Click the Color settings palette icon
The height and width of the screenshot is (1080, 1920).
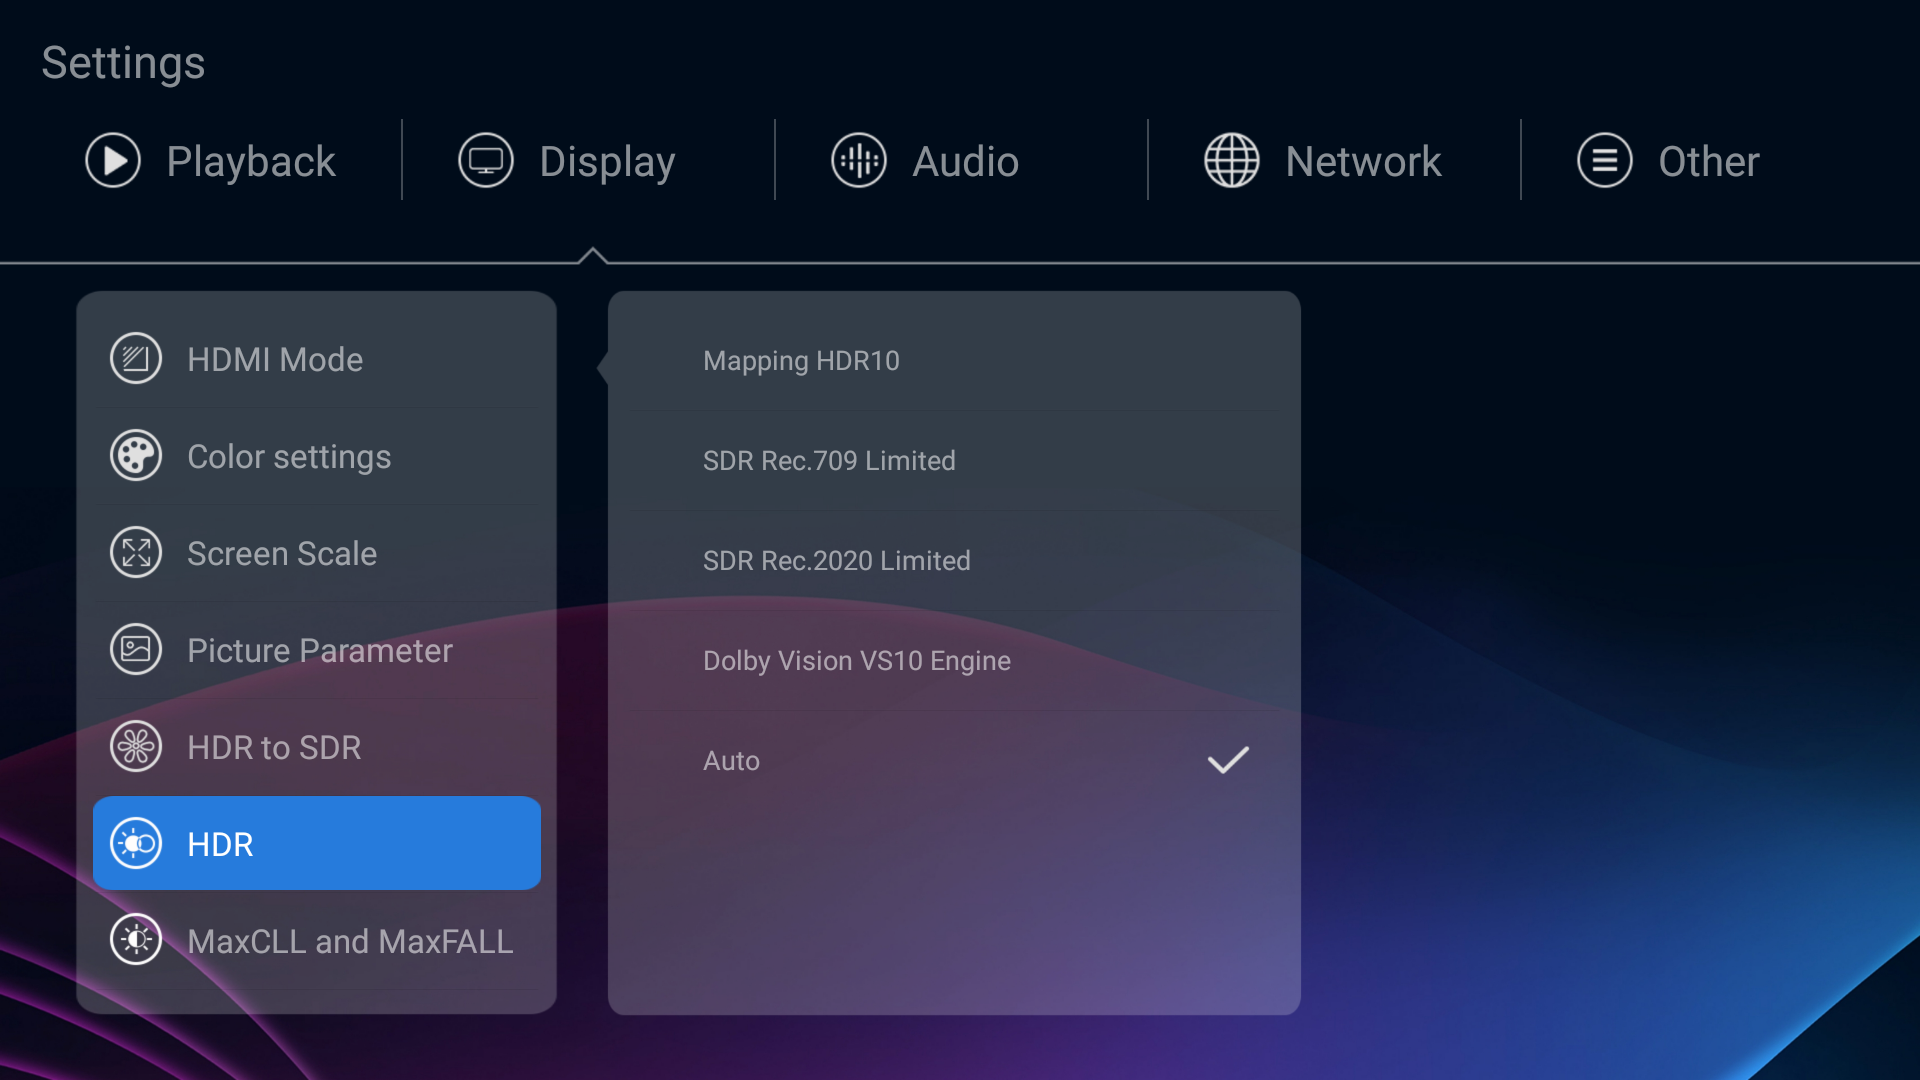point(136,456)
